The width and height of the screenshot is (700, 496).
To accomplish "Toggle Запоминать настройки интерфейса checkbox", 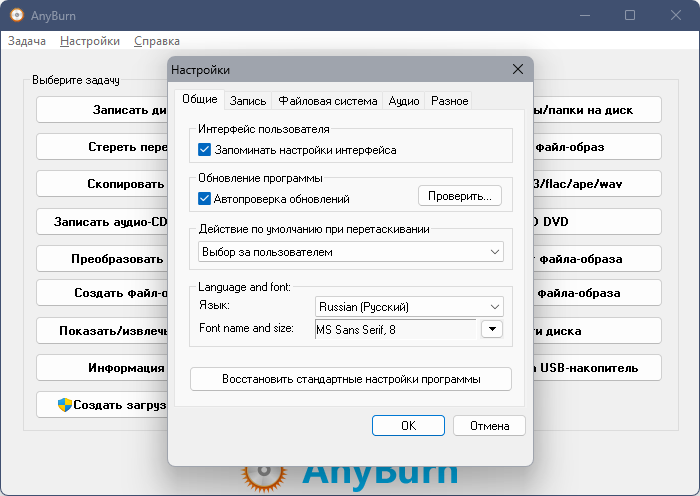I will point(204,150).
